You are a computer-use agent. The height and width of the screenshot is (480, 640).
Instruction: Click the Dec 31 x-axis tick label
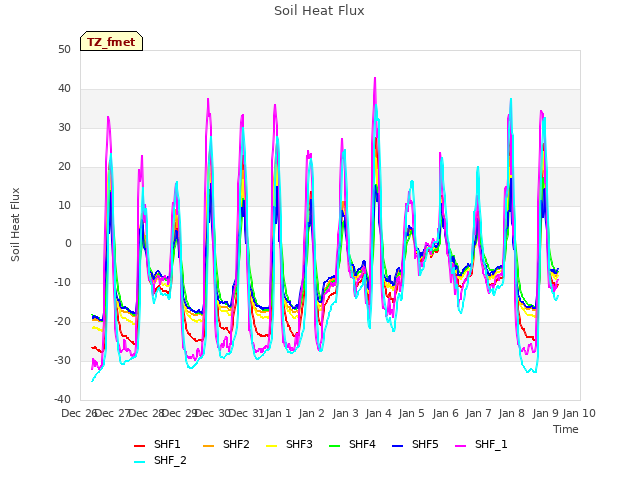[246, 413]
